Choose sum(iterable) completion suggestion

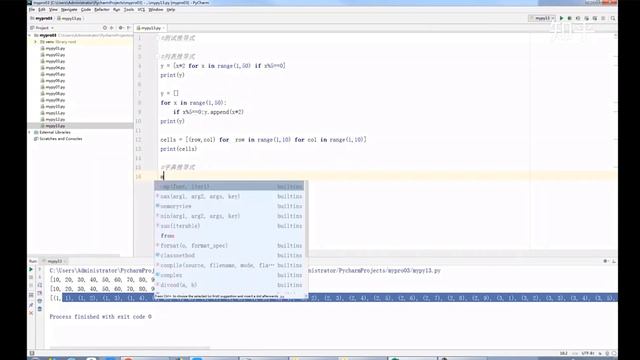point(229,226)
